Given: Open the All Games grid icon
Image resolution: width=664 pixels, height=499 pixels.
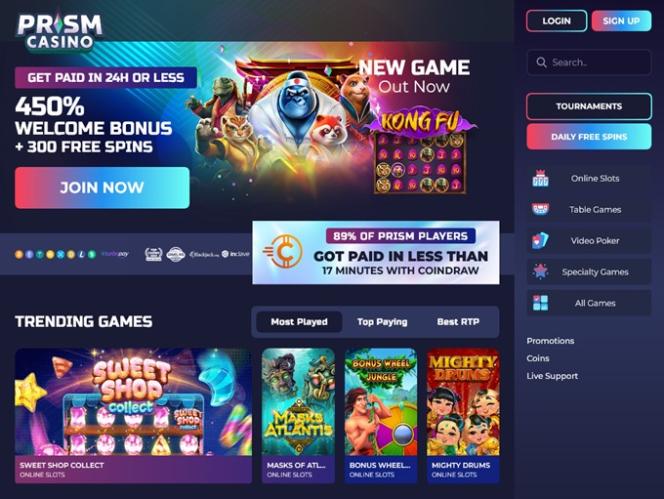Looking at the screenshot, I should coord(540,303).
